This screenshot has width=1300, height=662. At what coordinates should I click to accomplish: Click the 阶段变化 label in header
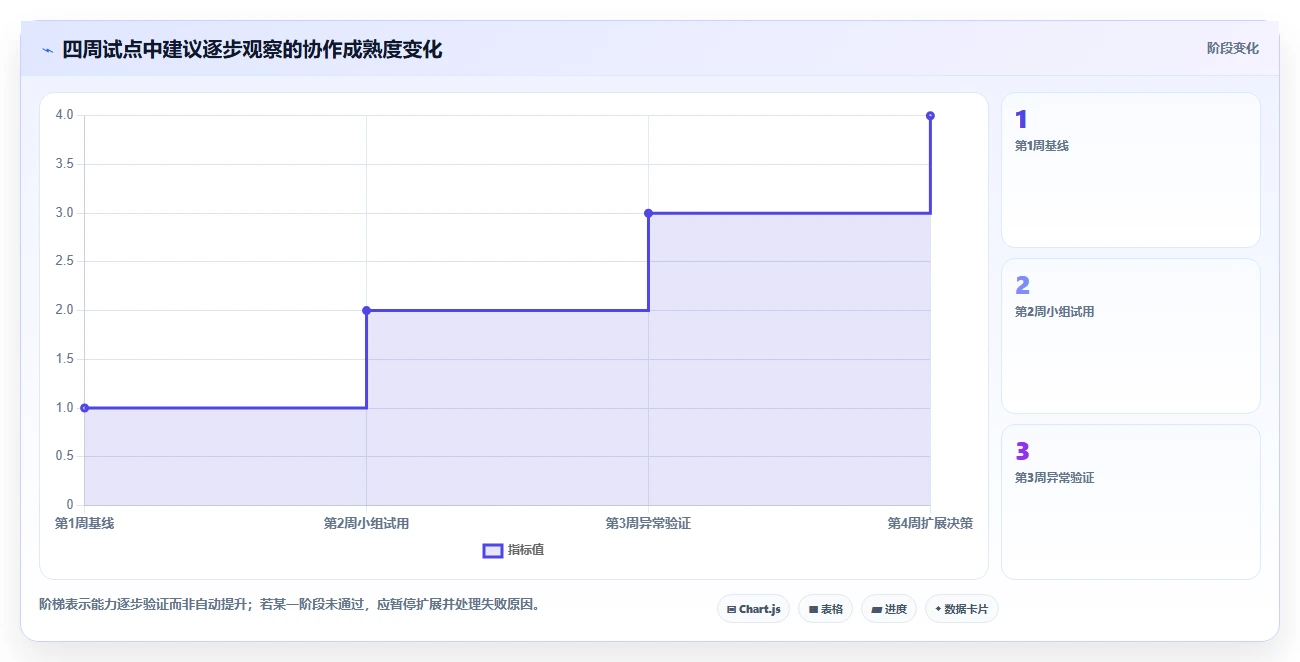[1232, 48]
